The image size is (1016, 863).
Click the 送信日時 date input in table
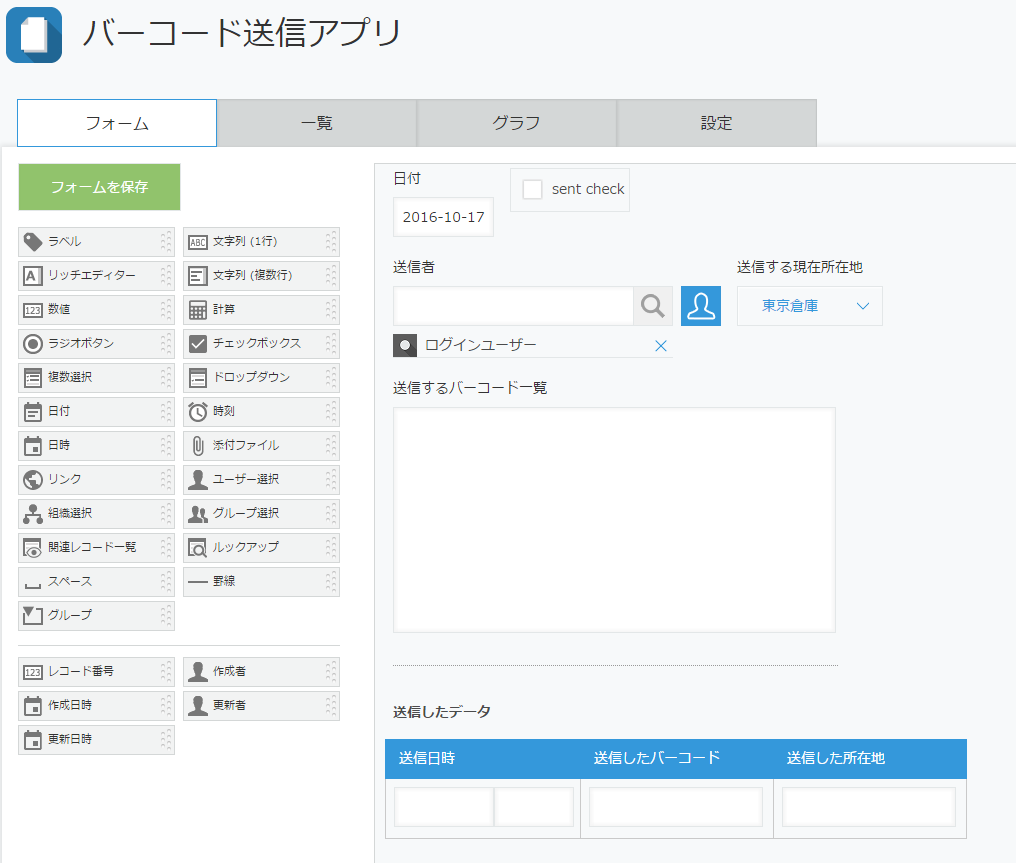444,807
